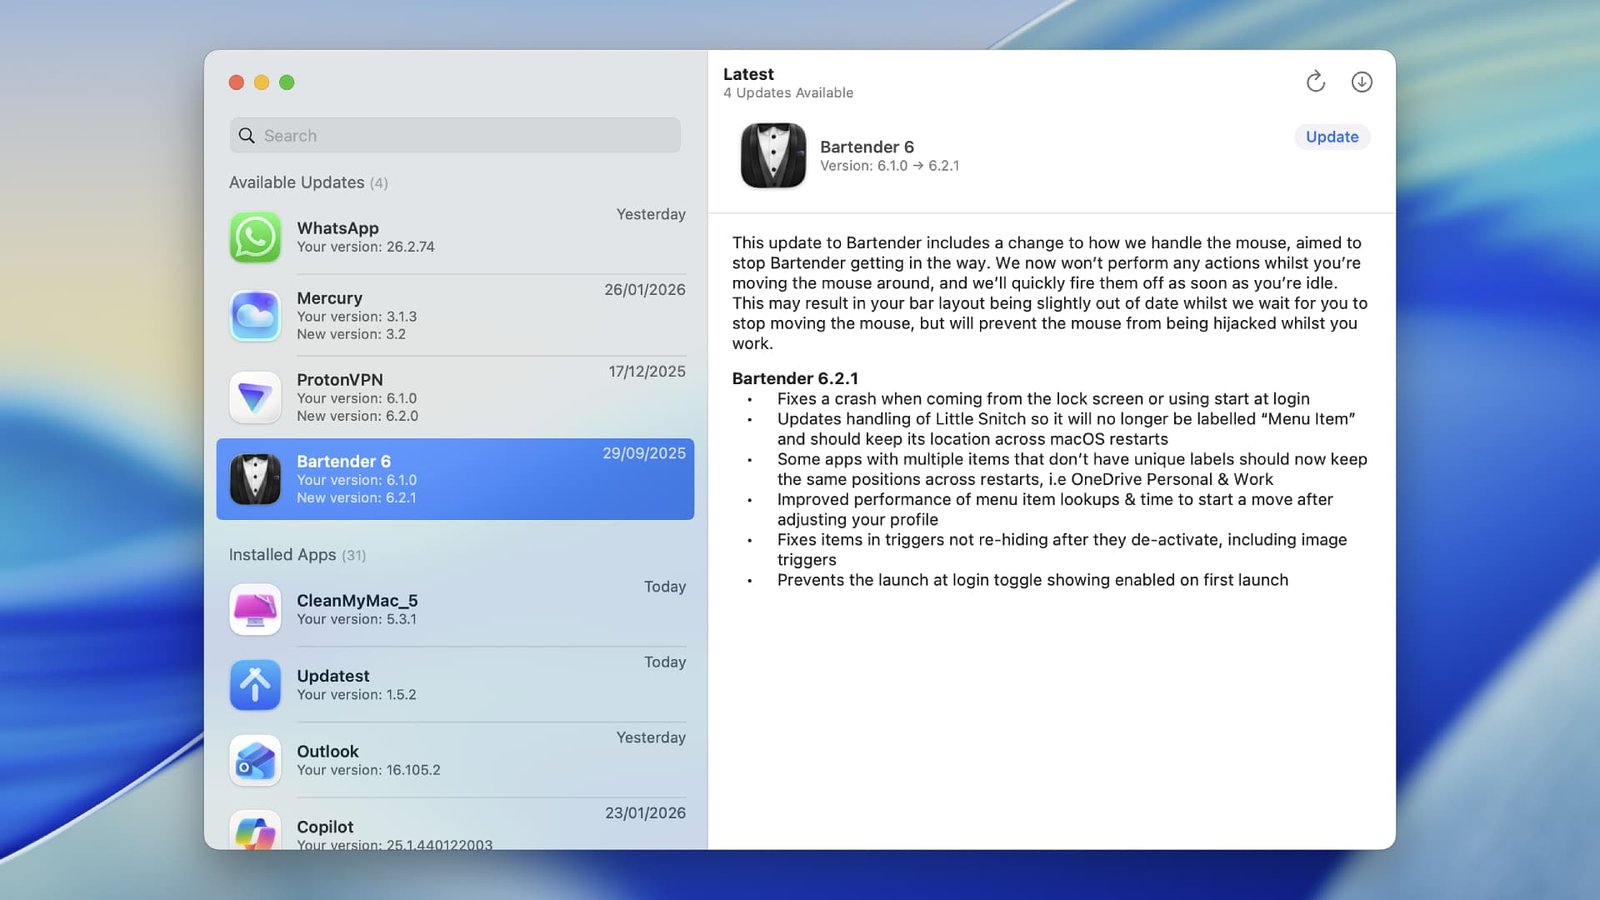
Task: Choose the ProtonVPN update row
Action: [455, 398]
